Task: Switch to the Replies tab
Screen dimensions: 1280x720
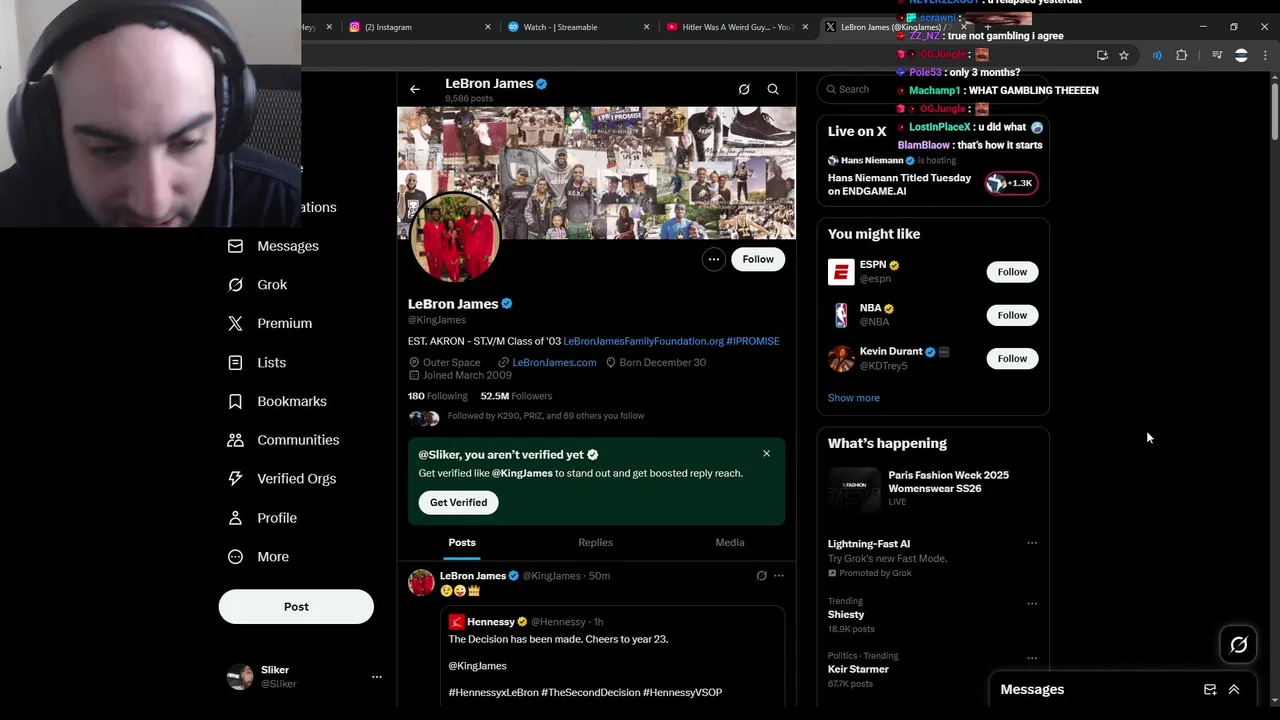Action: (x=595, y=543)
